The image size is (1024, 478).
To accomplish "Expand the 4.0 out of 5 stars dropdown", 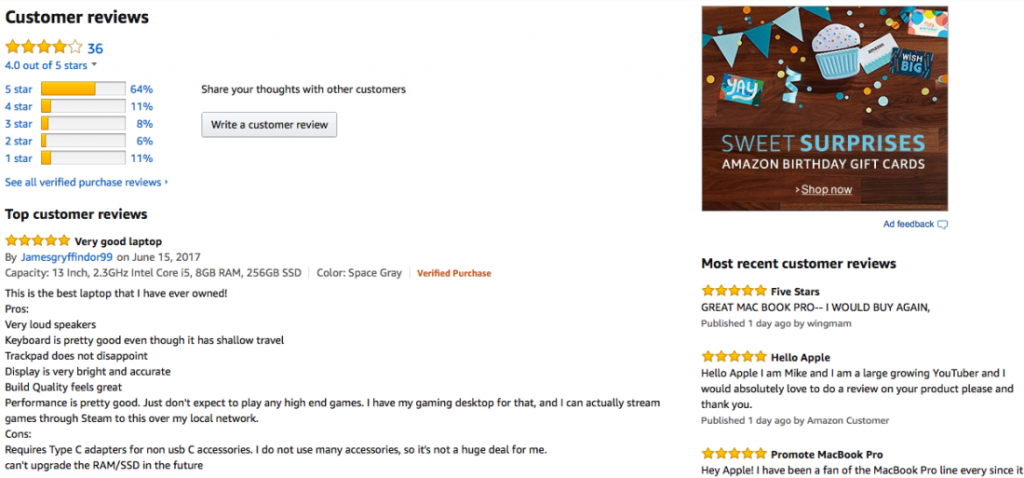I will [94, 65].
